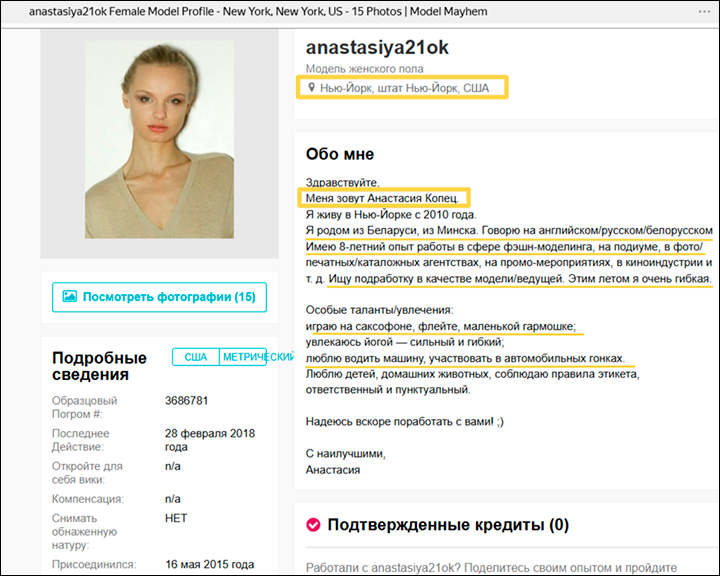Click the Работали с anastasiya21ok prompt text
The height and width of the screenshot is (576, 720).
491,567
